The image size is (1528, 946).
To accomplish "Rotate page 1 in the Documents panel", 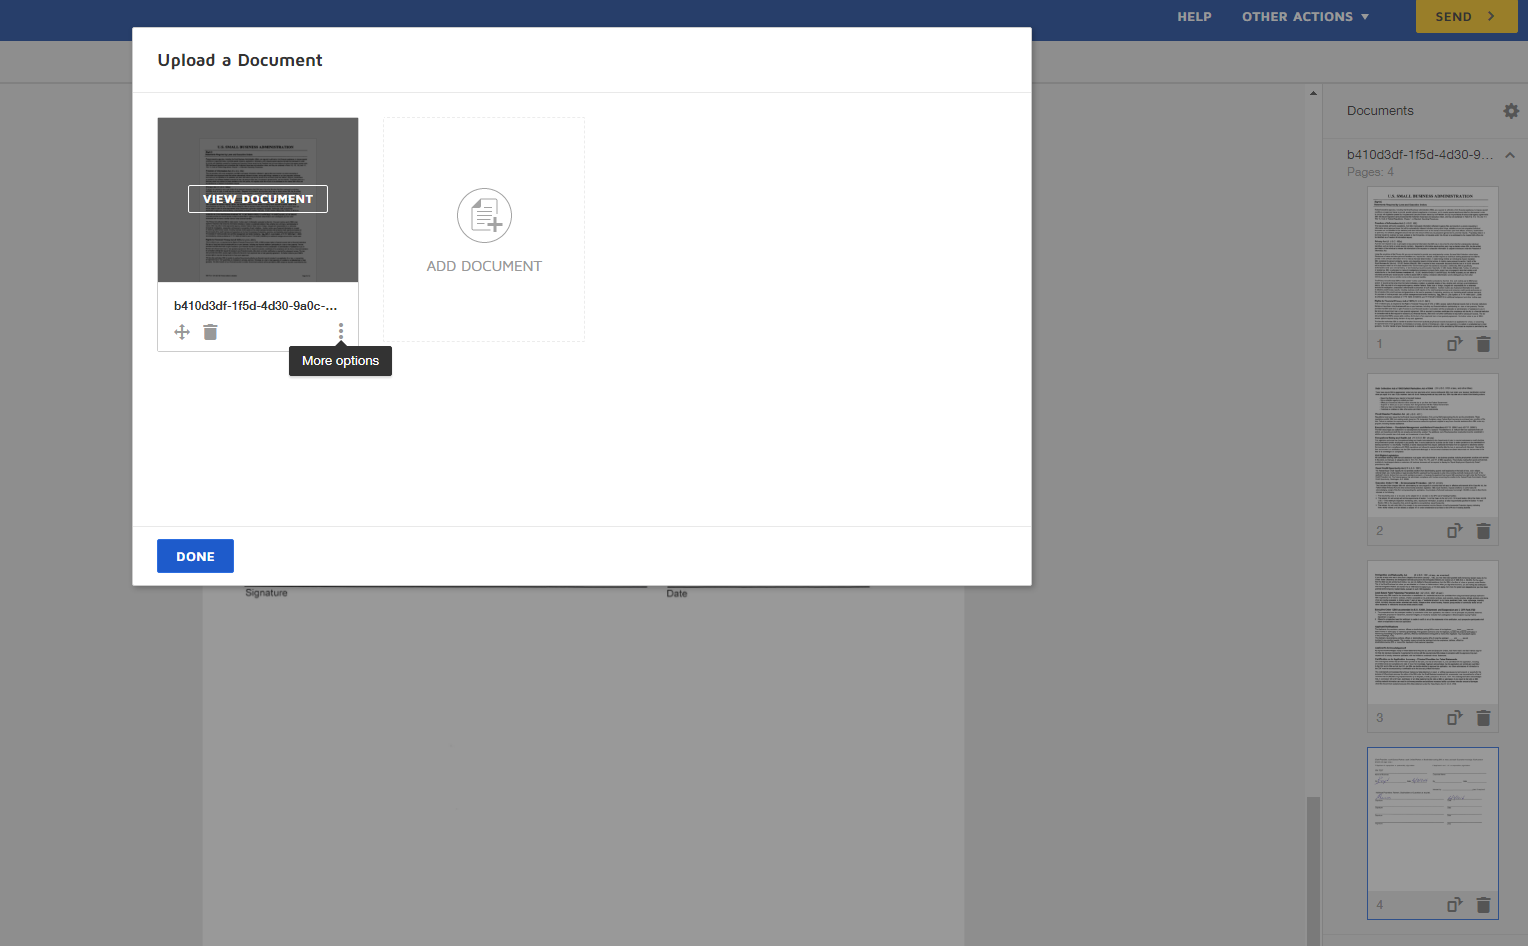I will (x=1455, y=344).
